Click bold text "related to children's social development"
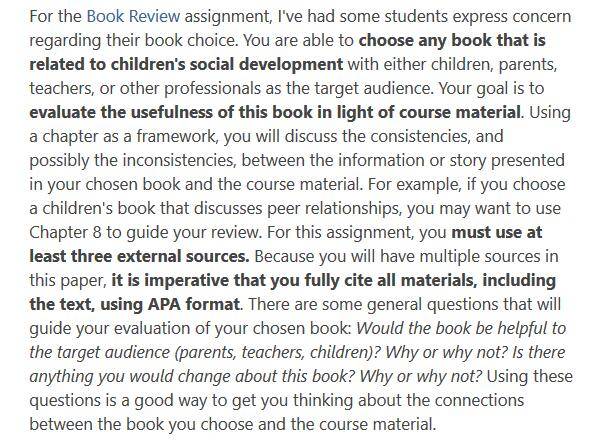This screenshot has width=605, height=446. click(186, 64)
